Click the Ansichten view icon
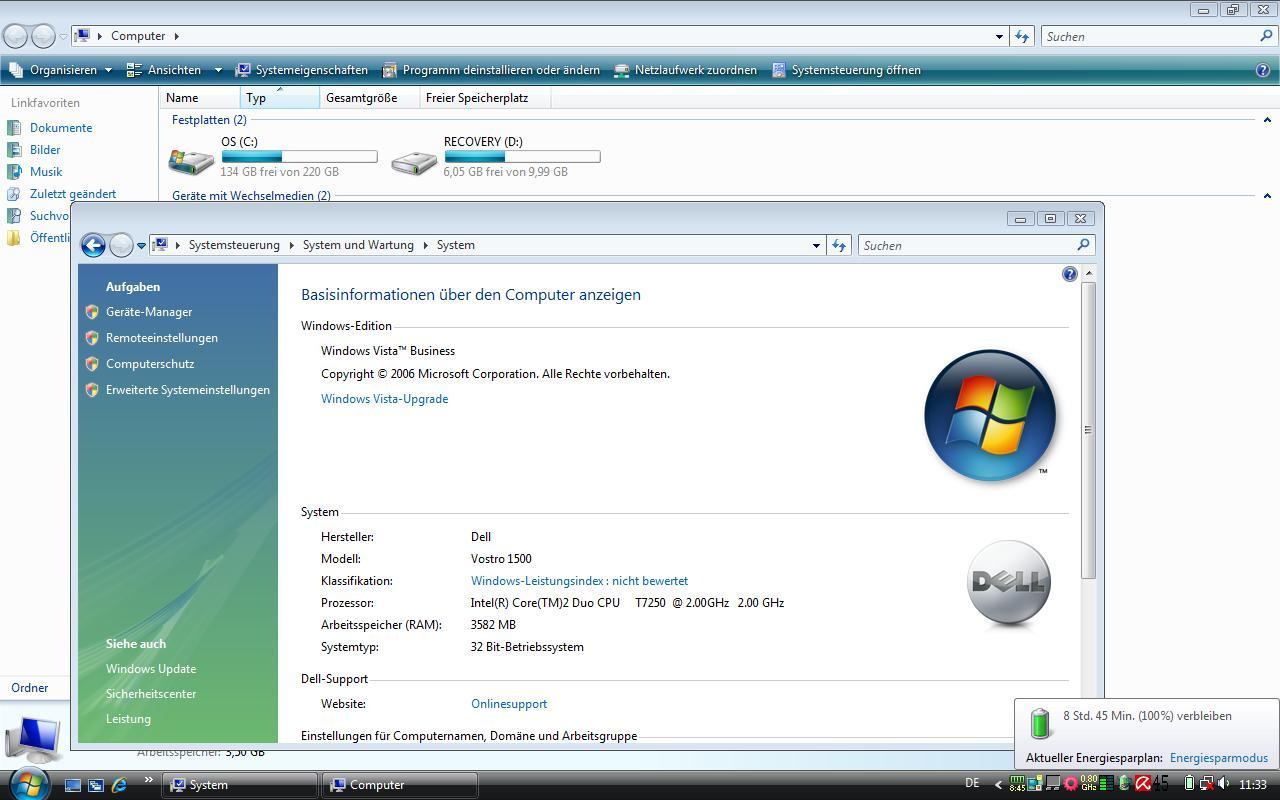Screen dimensions: 1280x800 (134, 70)
